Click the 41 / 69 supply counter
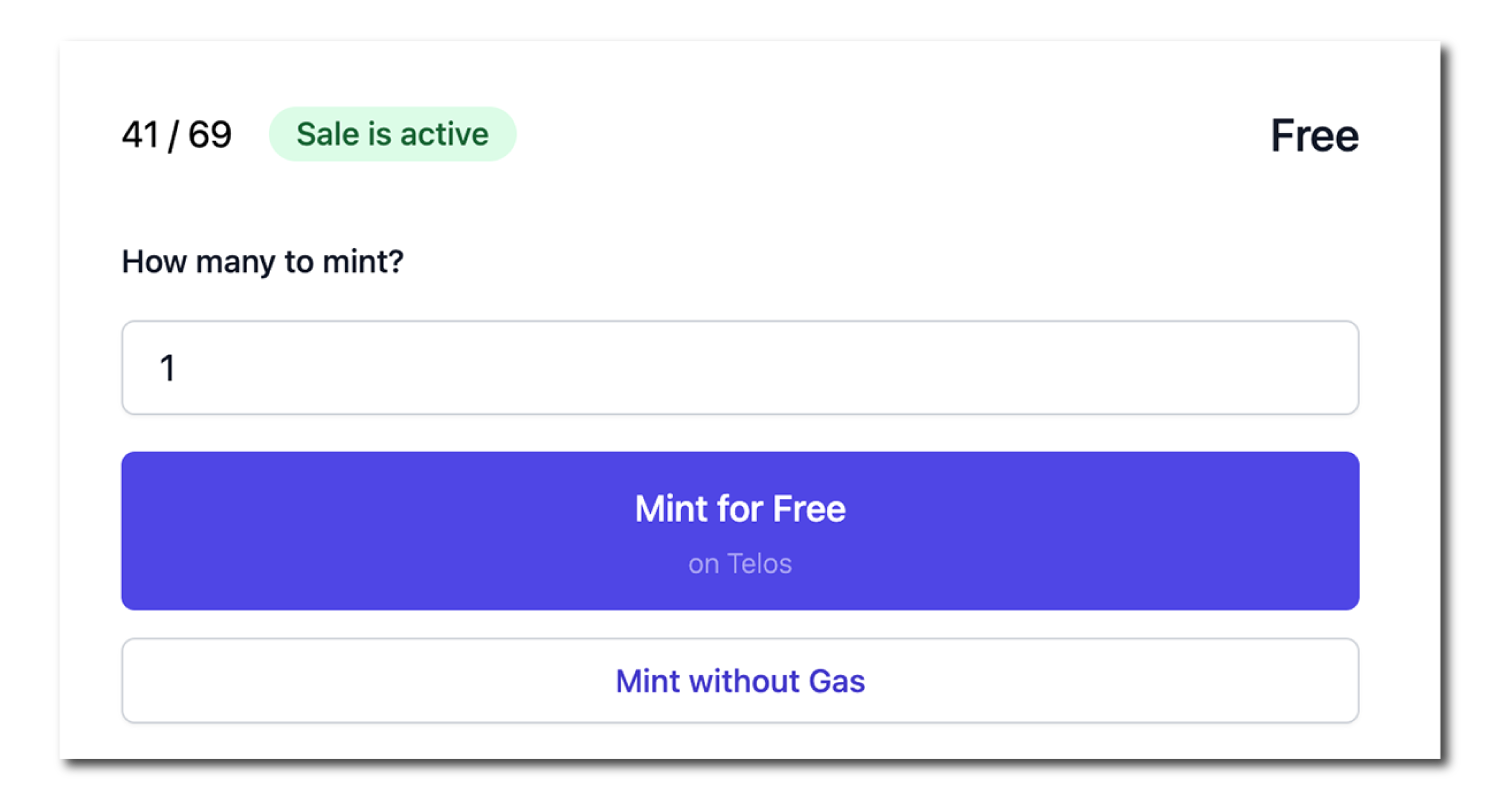This screenshot has height=800, width=1500. tap(176, 134)
